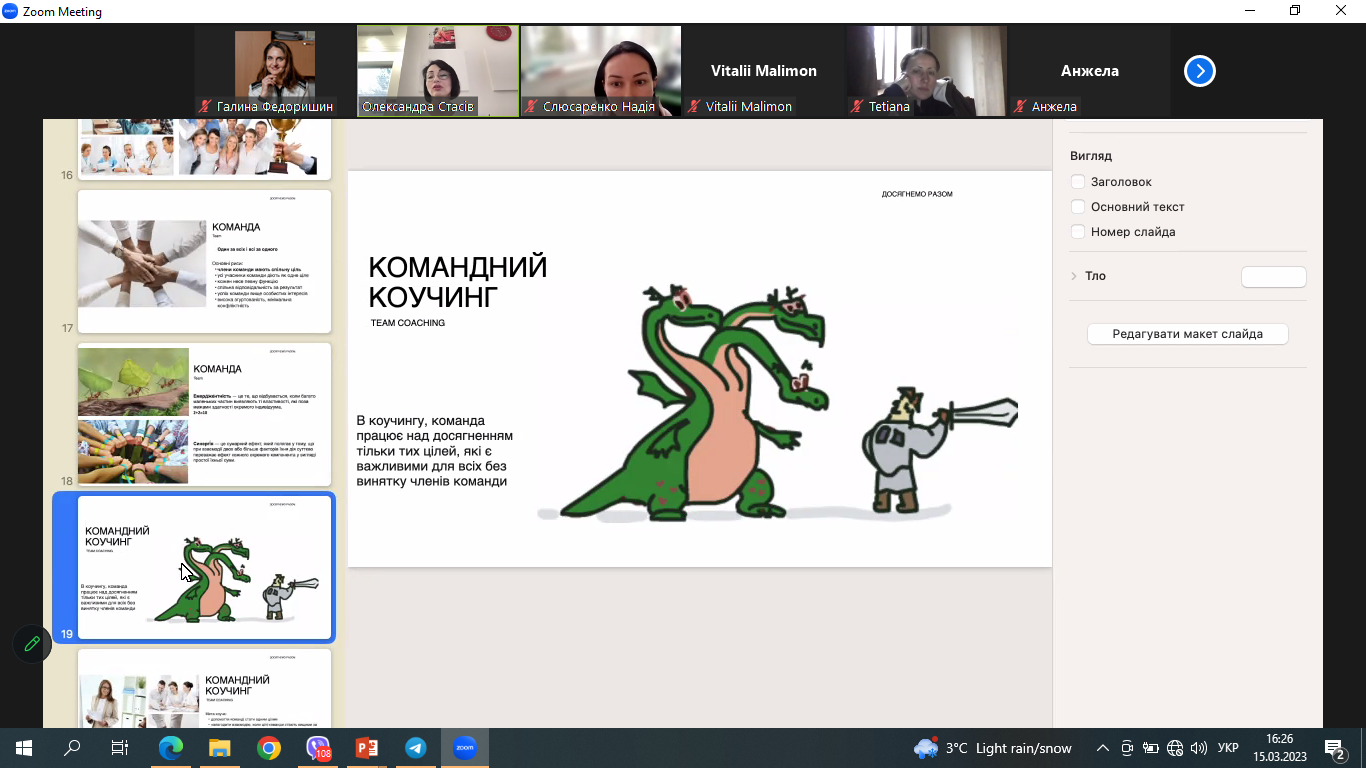Click the Zoom icon in the taskbar

point(465,748)
